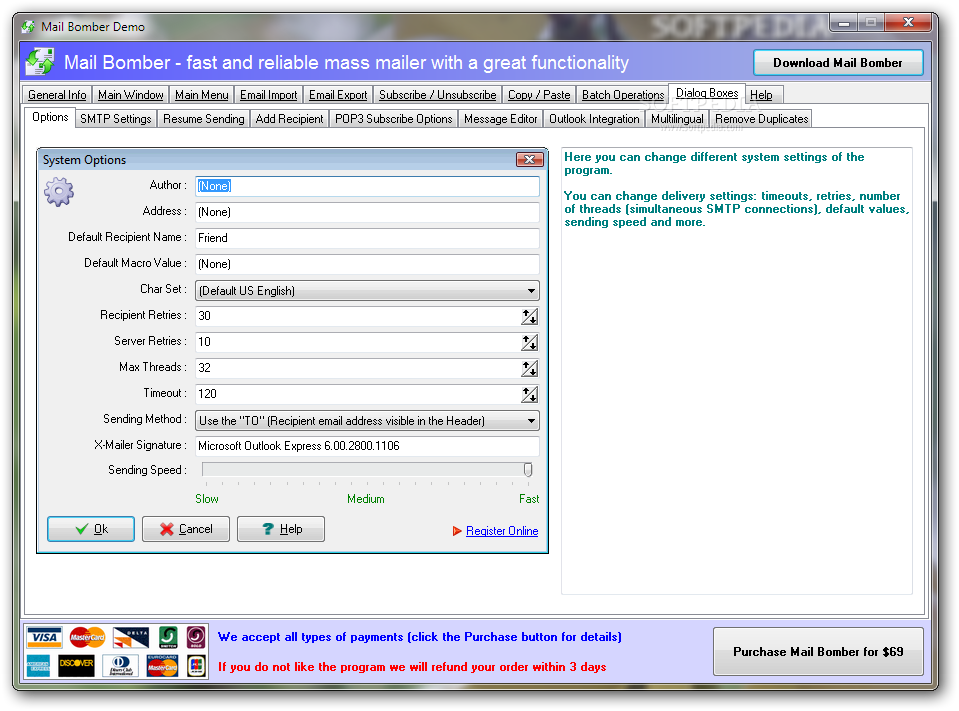959x711 pixels.
Task: Click the JCB card icon
Action: tap(196, 665)
